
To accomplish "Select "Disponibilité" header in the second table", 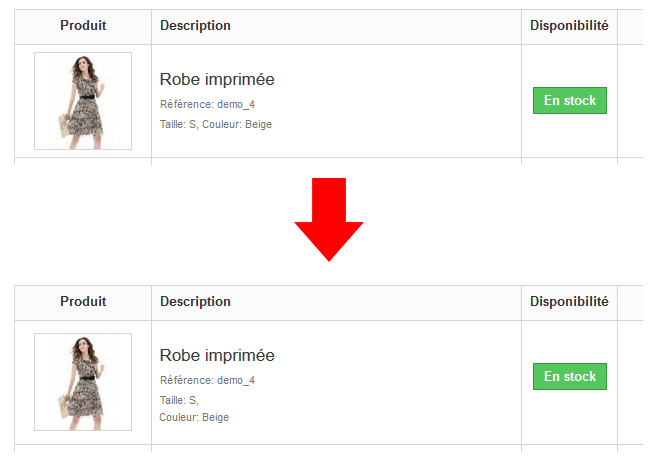I will point(569,302).
